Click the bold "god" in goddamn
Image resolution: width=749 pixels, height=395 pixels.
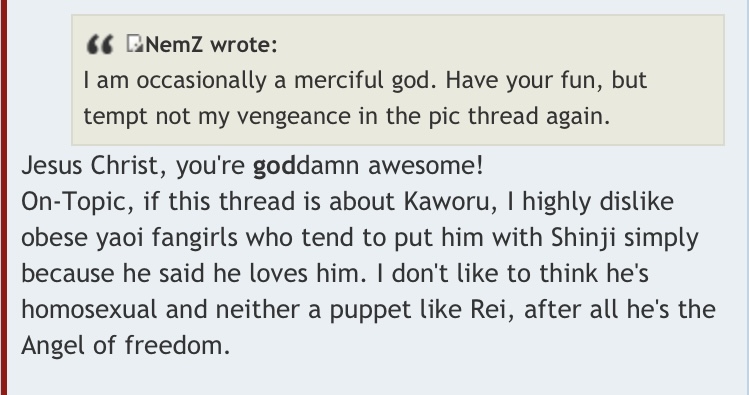point(274,166)
